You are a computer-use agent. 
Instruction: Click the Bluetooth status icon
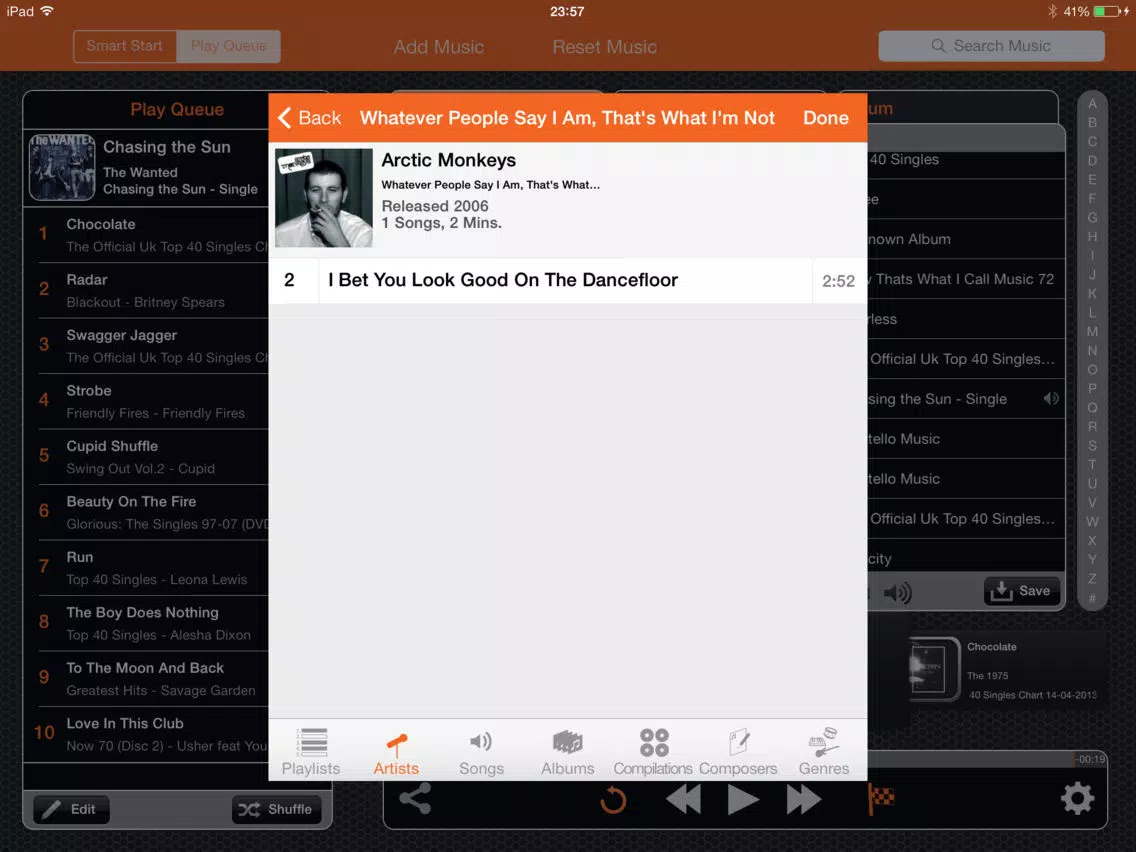click(1052, 12)
